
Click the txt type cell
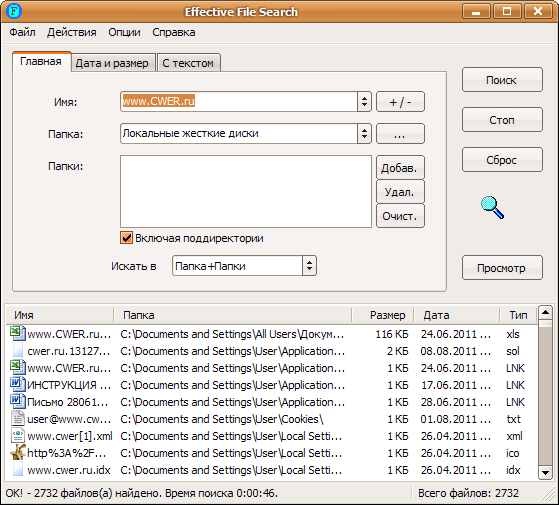point(513,419)
